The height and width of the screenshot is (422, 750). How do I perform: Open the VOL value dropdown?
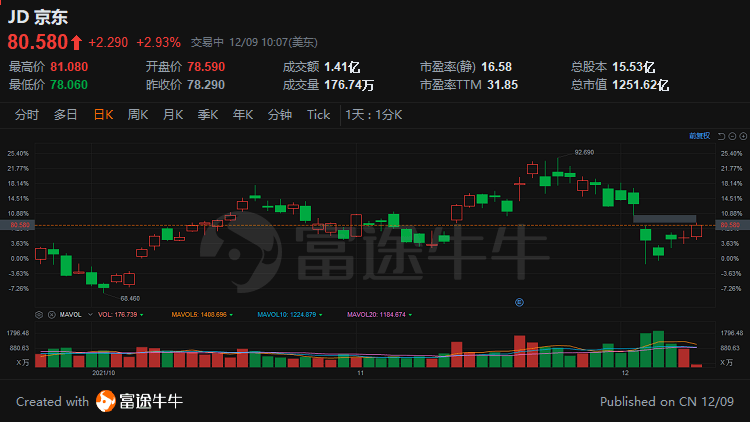point(142,314)
